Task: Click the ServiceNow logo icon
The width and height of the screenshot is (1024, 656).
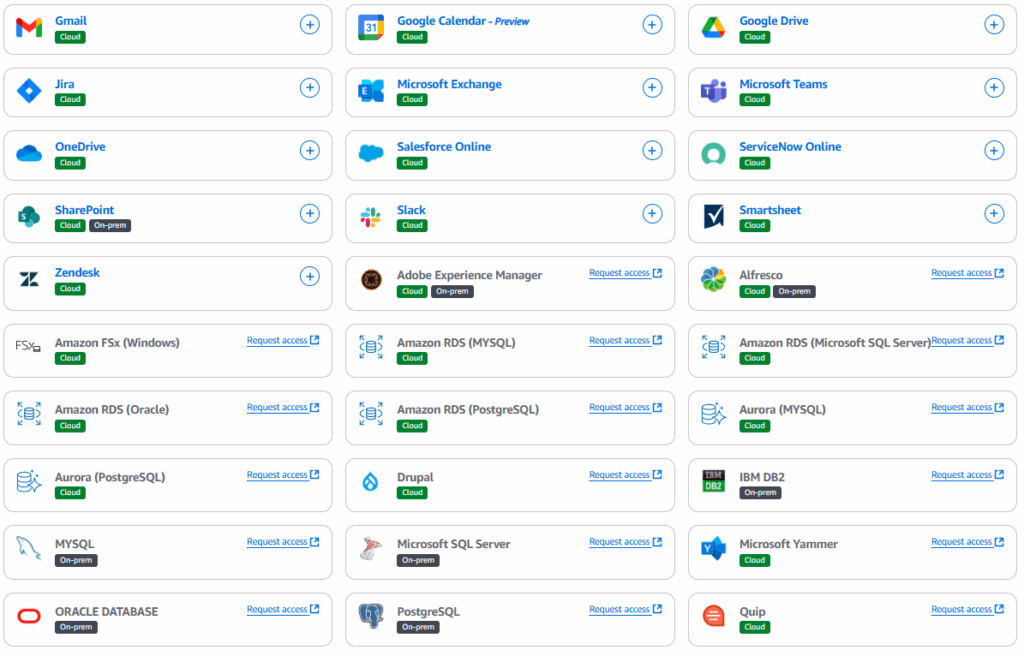Action: (x=713, y=154)
